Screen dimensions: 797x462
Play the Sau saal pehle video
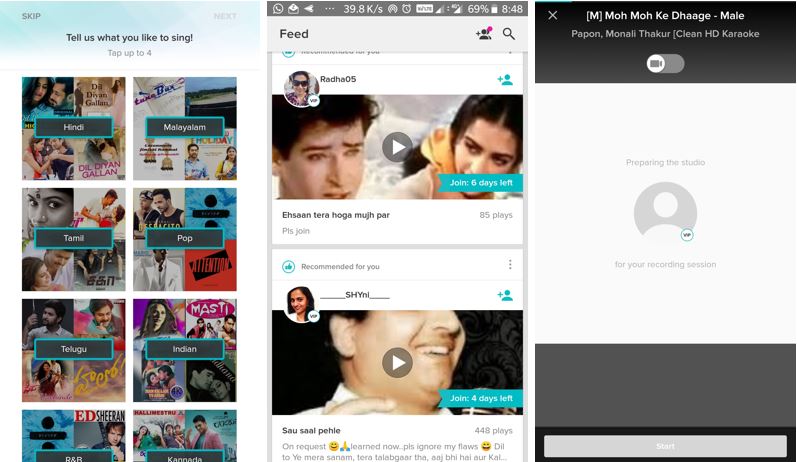coord(397,362)
